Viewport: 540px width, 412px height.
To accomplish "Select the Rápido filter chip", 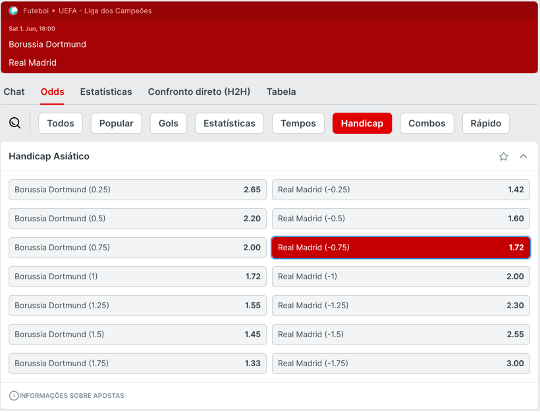I will coord(486,123).
